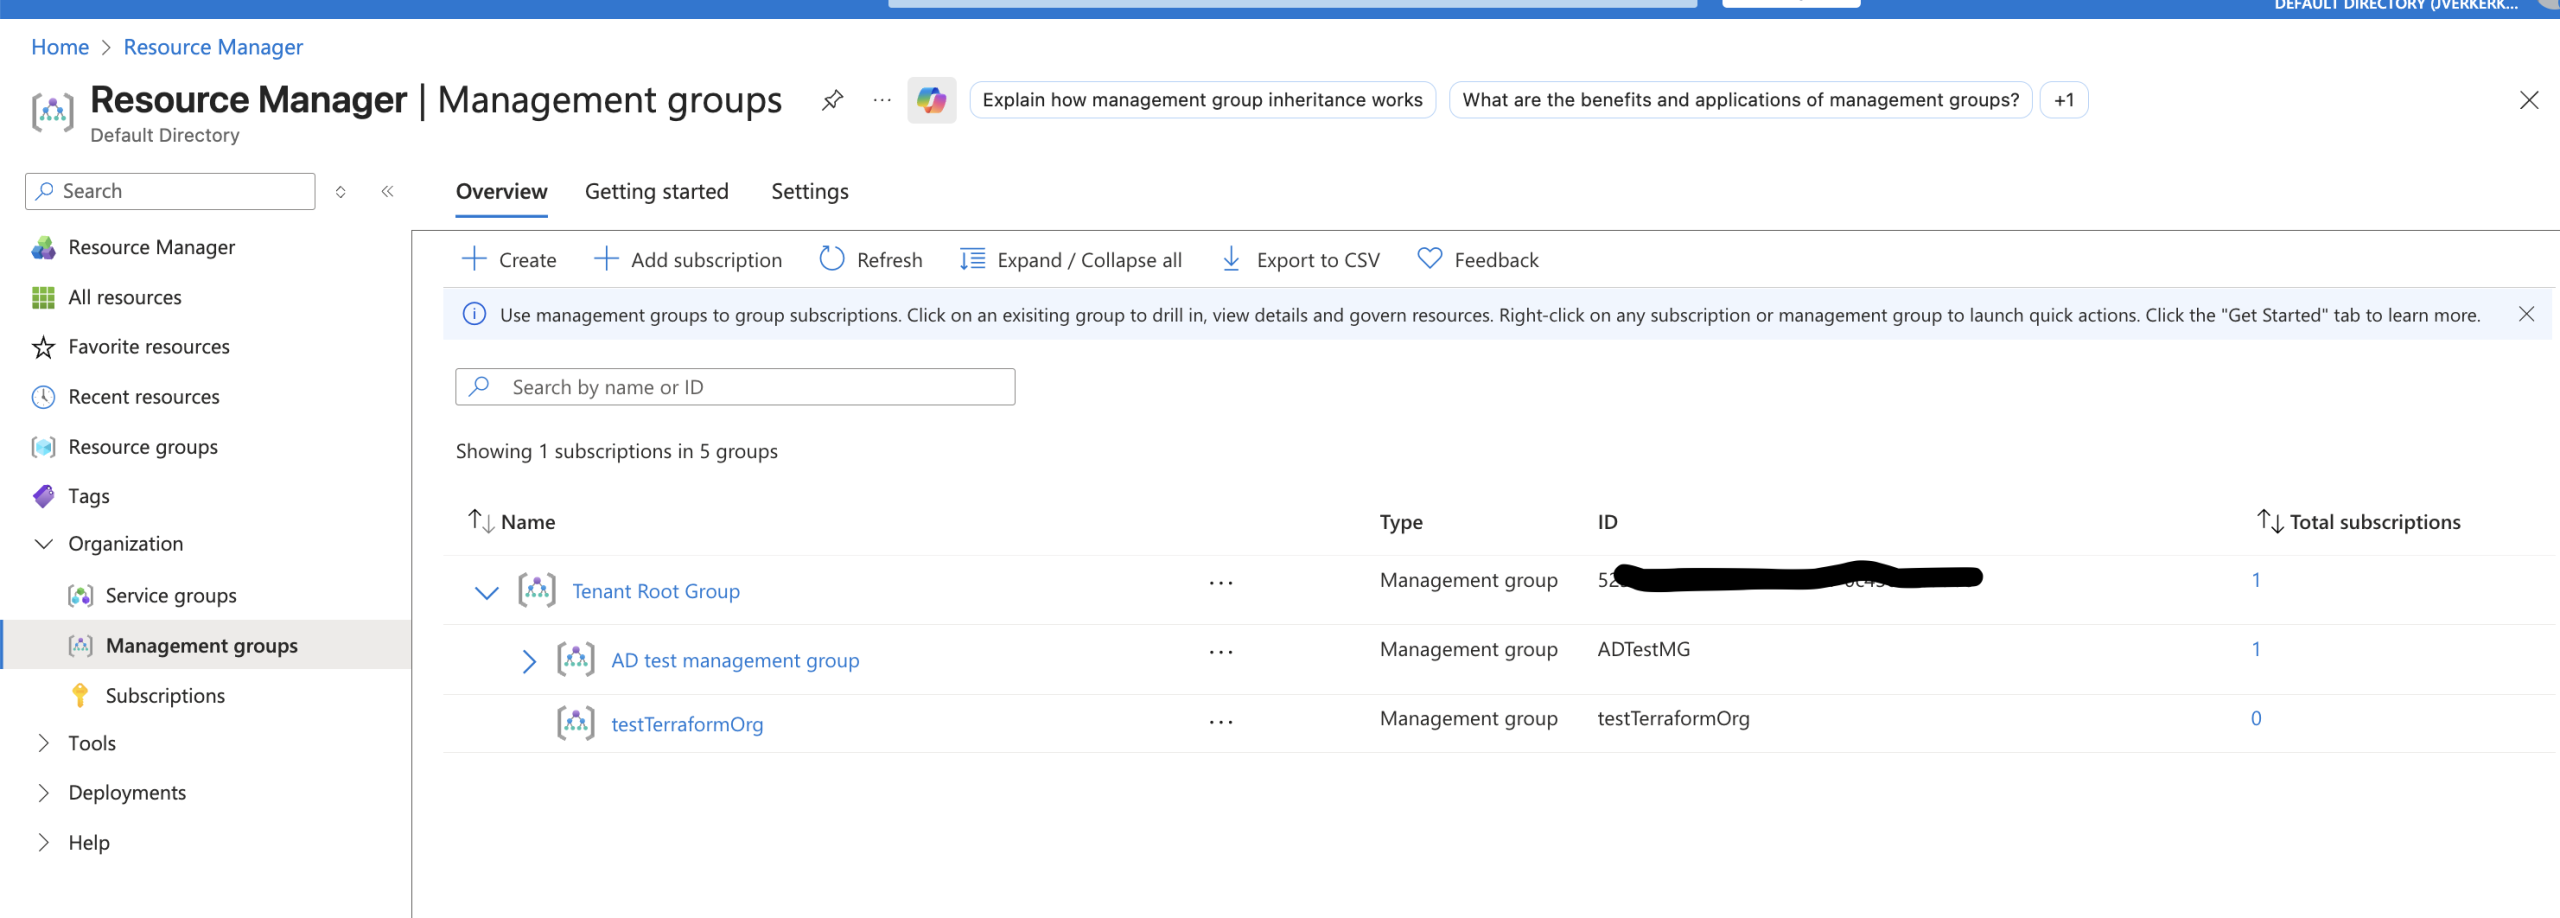Open the testTerraformOrg link
This screenshot has height=918, width=2560.
pyautogui.click(x=687, y=724)
